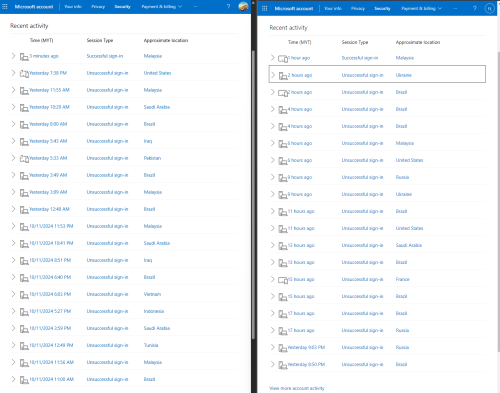Image resolution: width=500 pixels, height=393 pixels.
Task: Click device icon for '3 minutes ago' row
Action: click(x=24, y=56)
